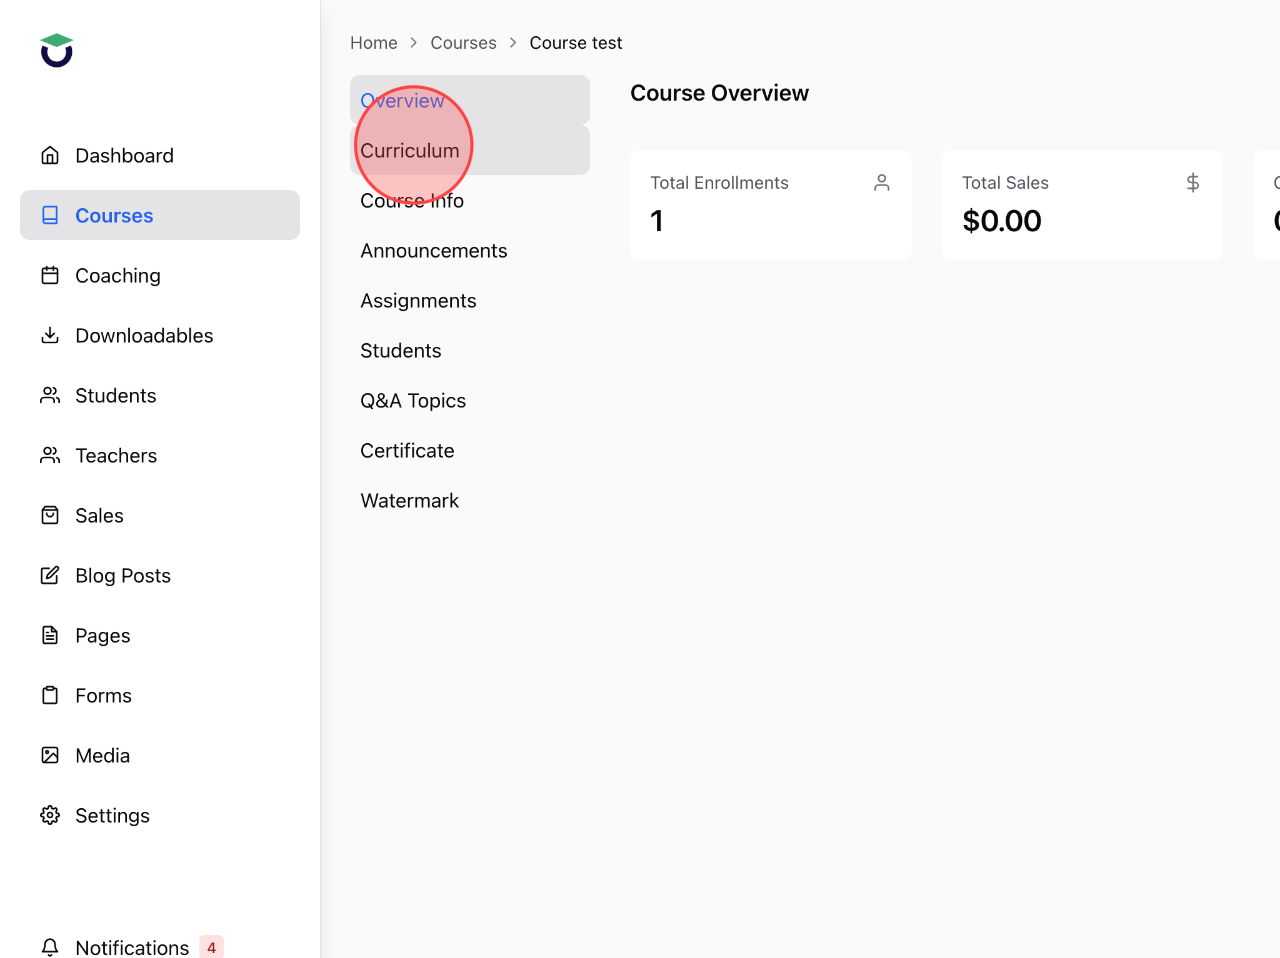Open the Assignments tab
The width and height of the screenshot is (1280, 958).
(470, 300)
